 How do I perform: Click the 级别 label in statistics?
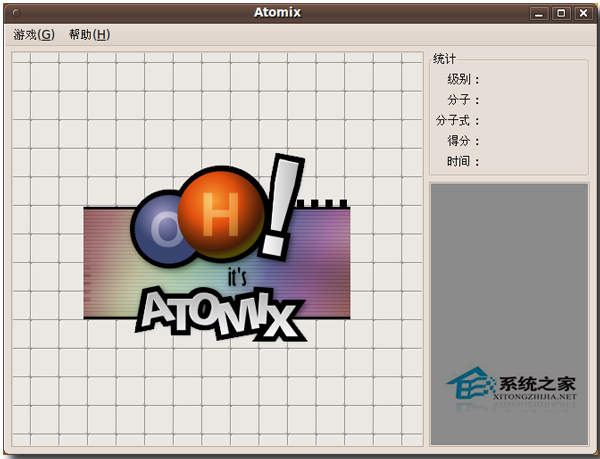(x=463, y=80)
